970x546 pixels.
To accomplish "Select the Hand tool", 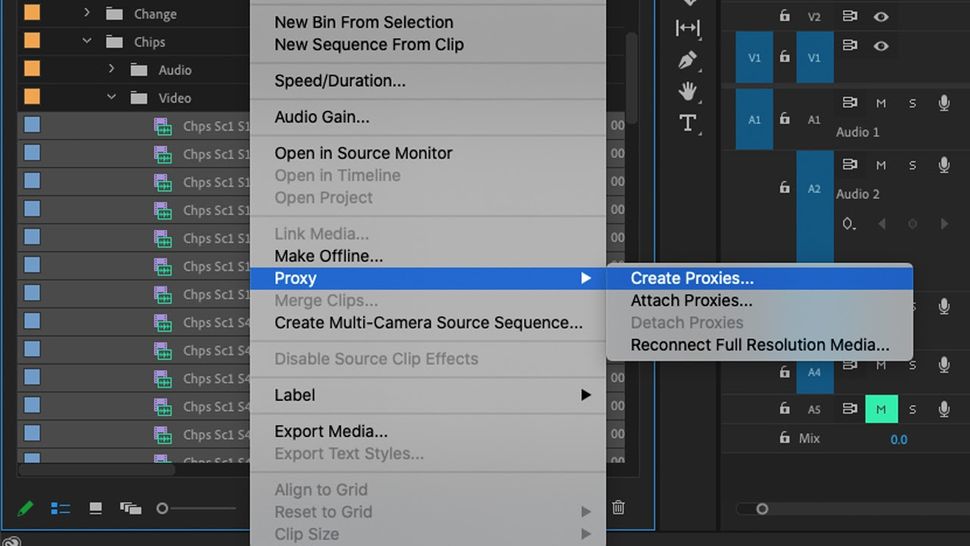I will click(x=687, y=91).
